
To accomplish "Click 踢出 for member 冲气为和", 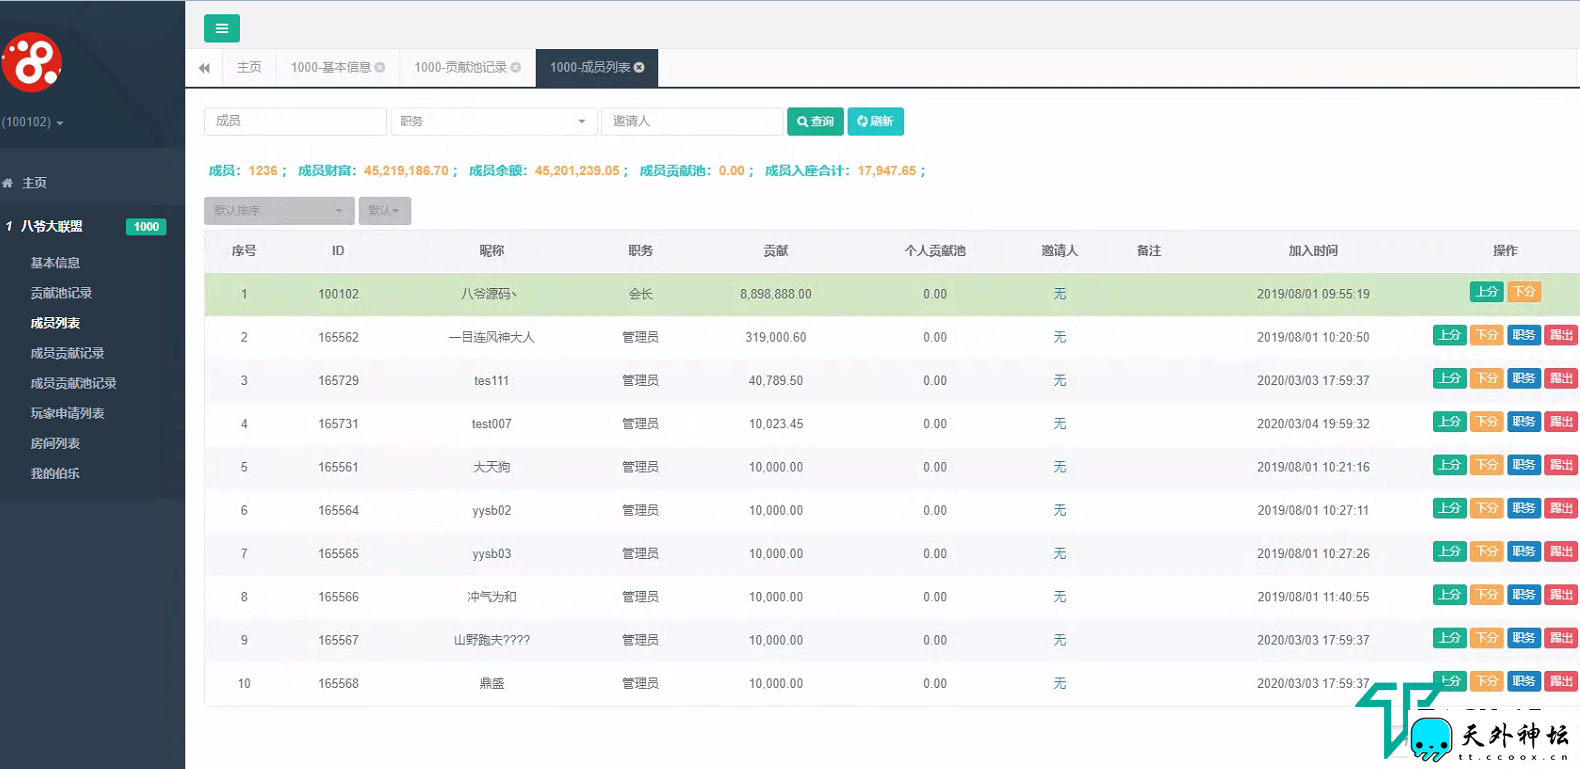I will point(1561,594).
